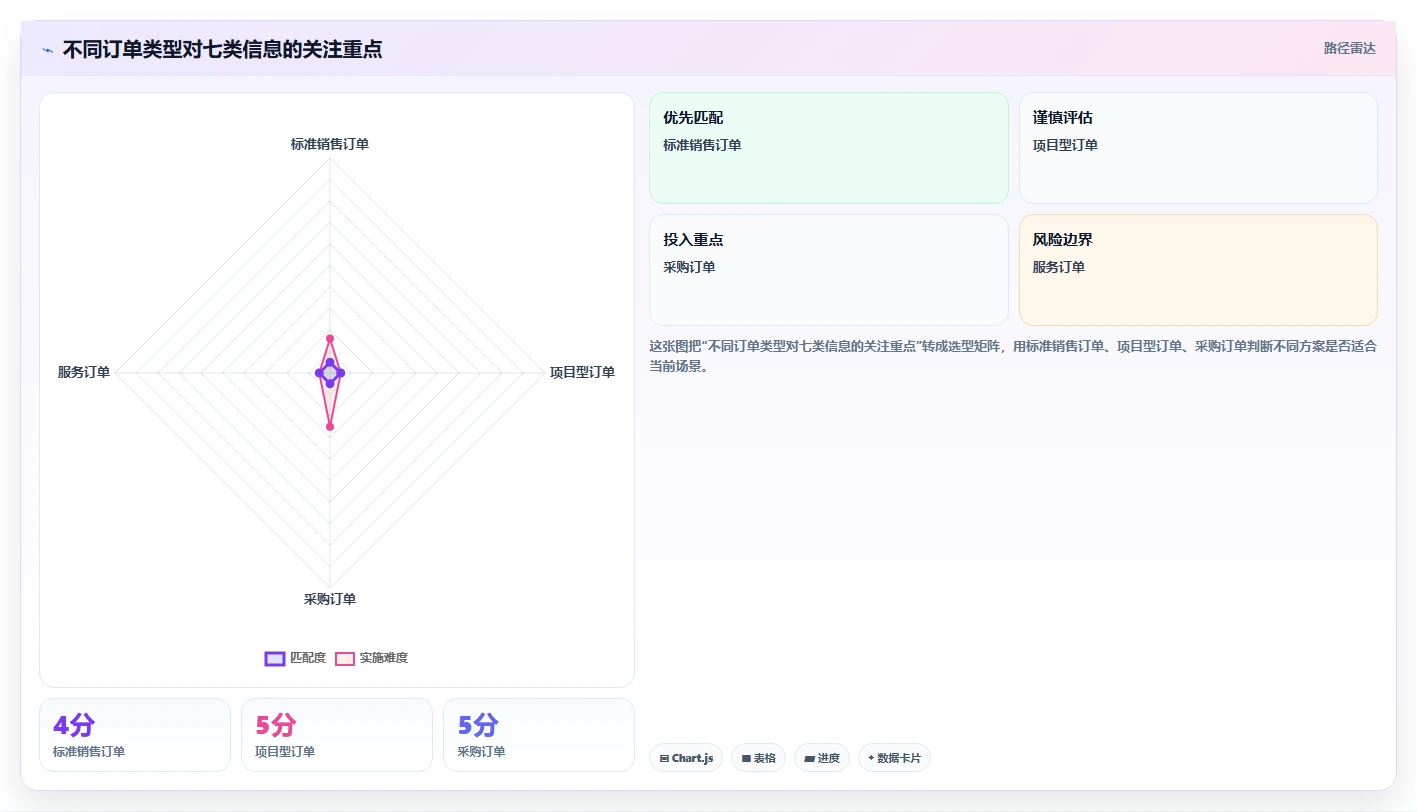Open the Chart.js tag chip

[x=686, y=758]
